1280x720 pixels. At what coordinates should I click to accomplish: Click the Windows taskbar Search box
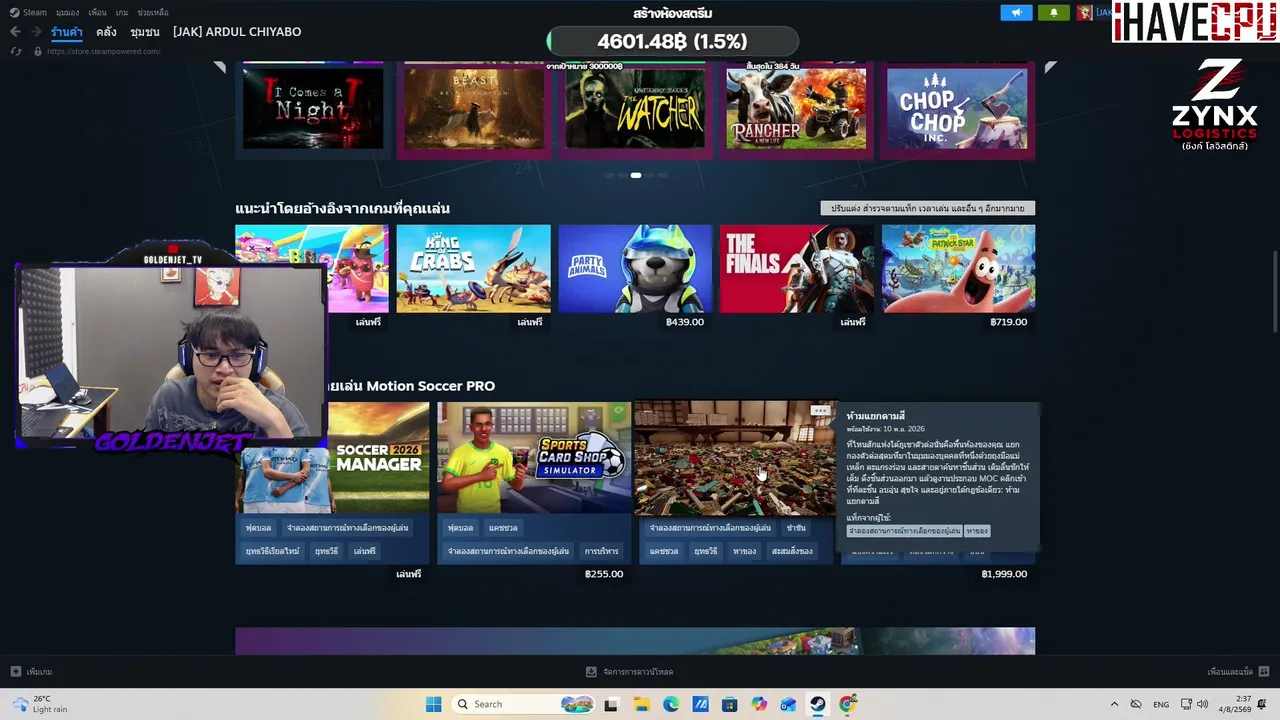click(521, 704)
